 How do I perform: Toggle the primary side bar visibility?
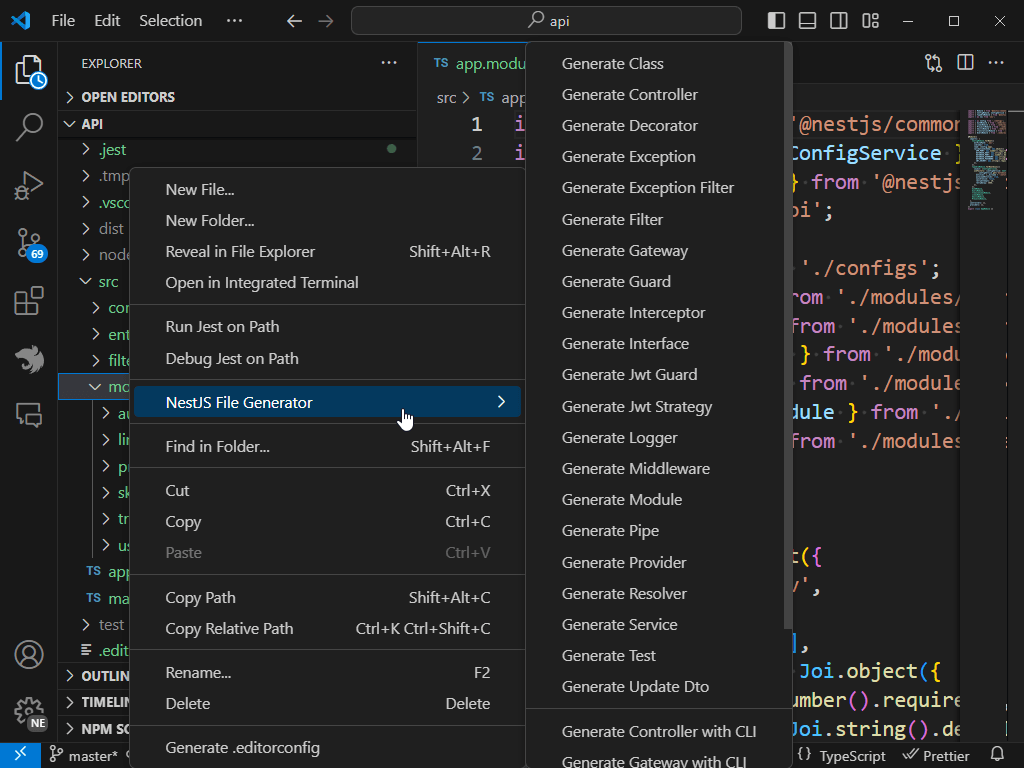[776, 20]
